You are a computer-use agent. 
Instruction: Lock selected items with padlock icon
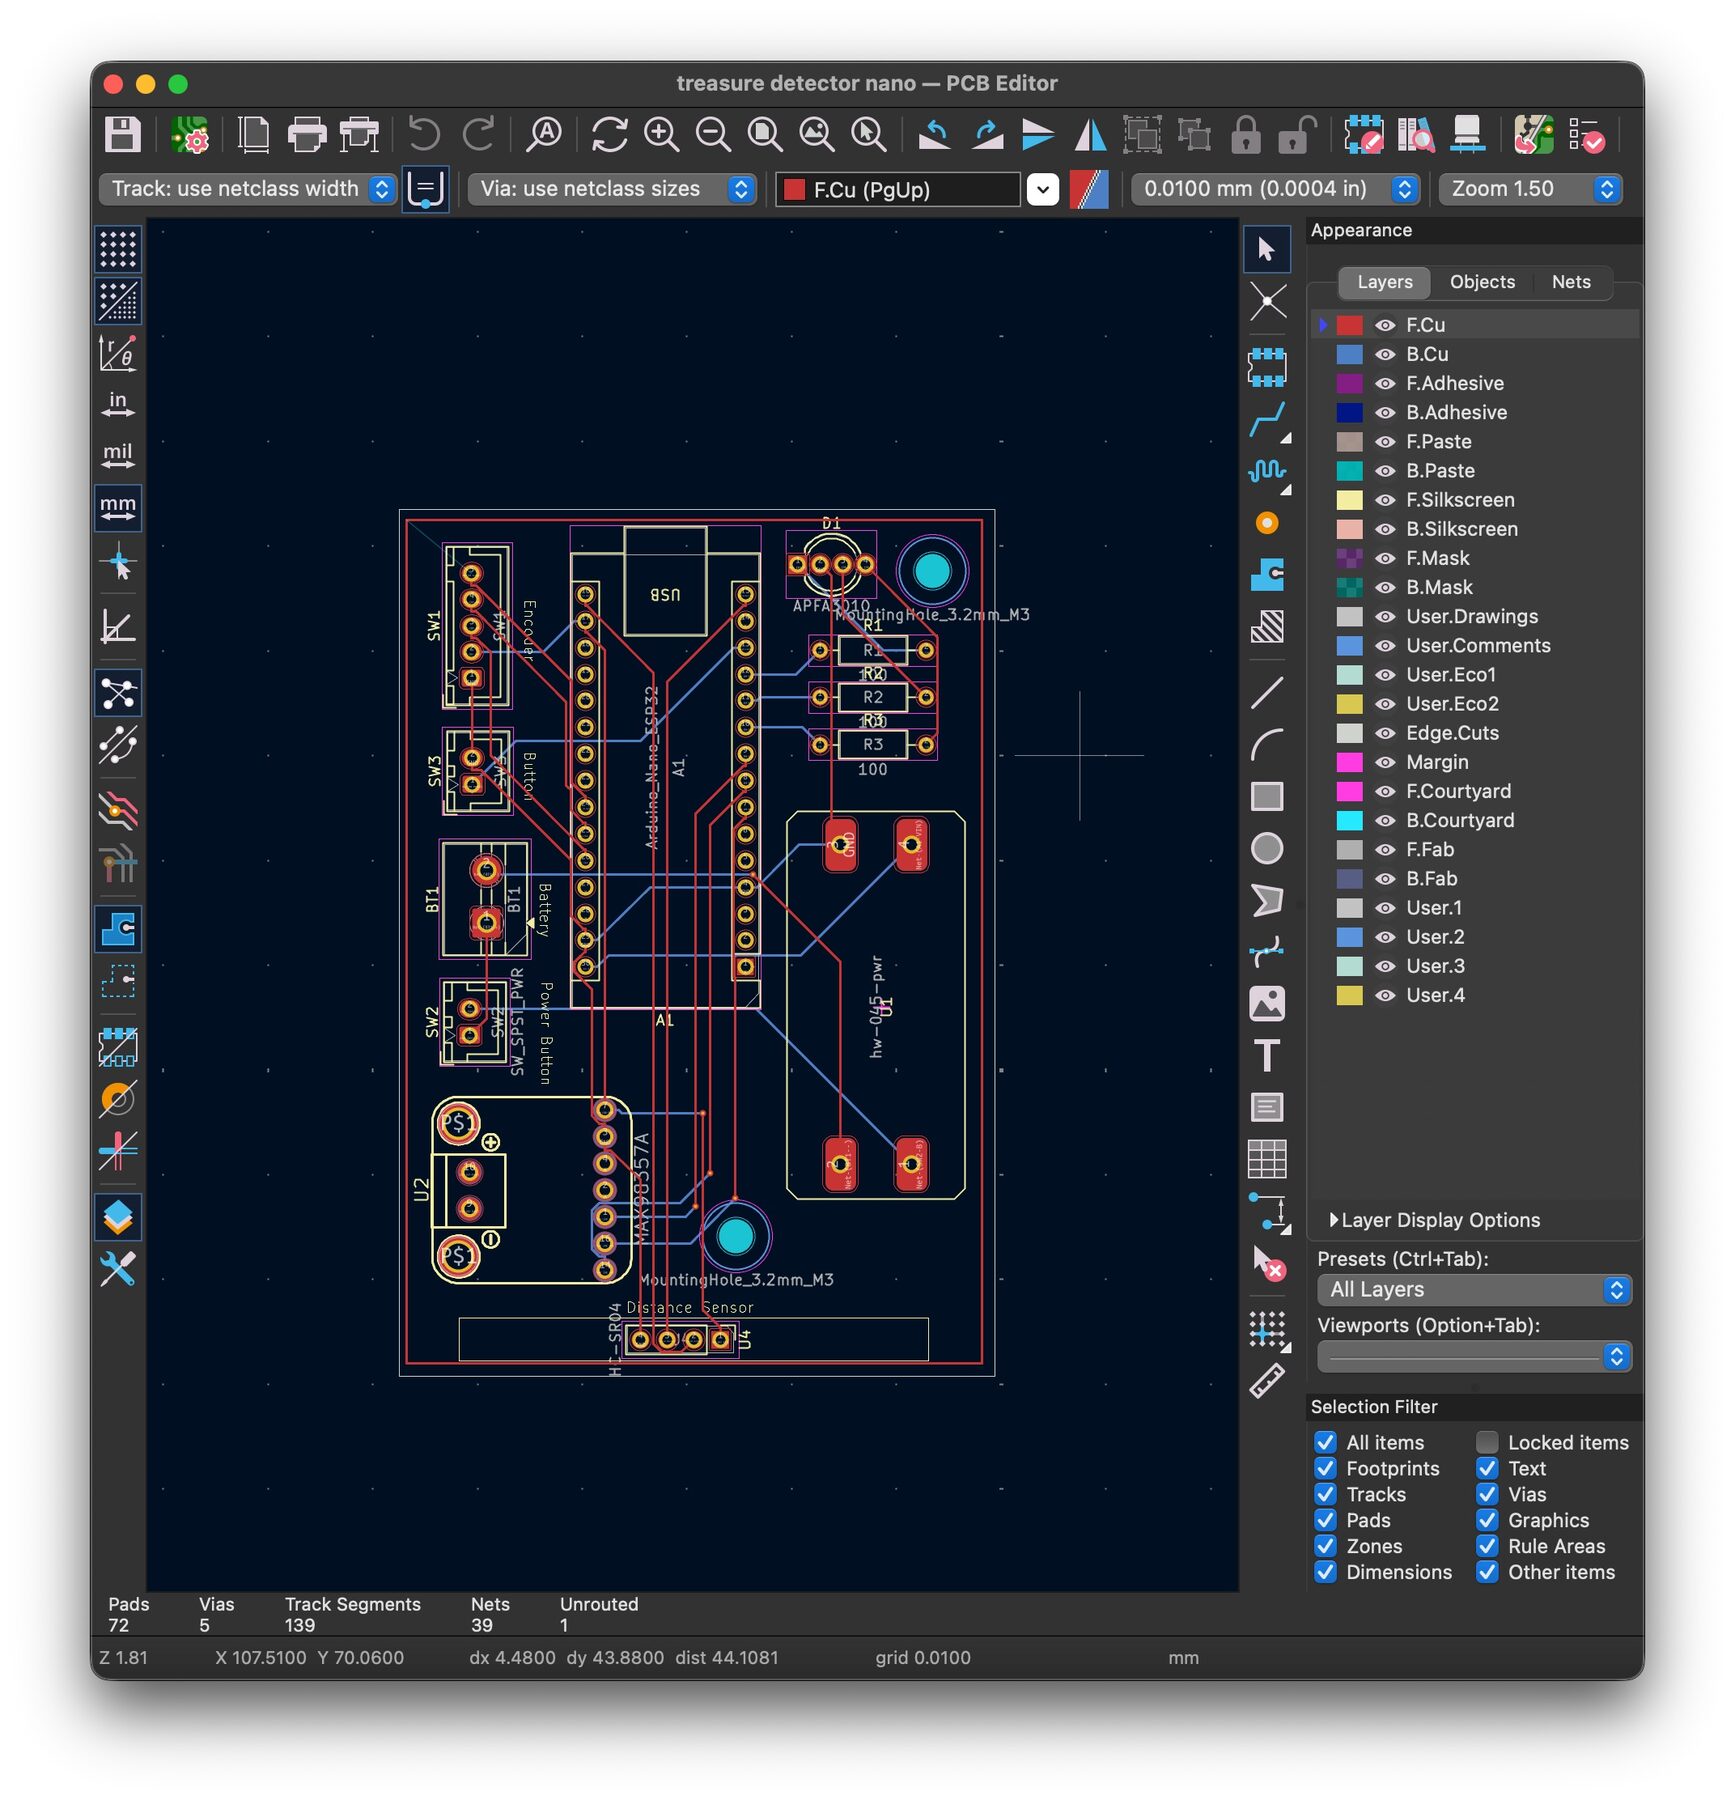click(1245, 134)
